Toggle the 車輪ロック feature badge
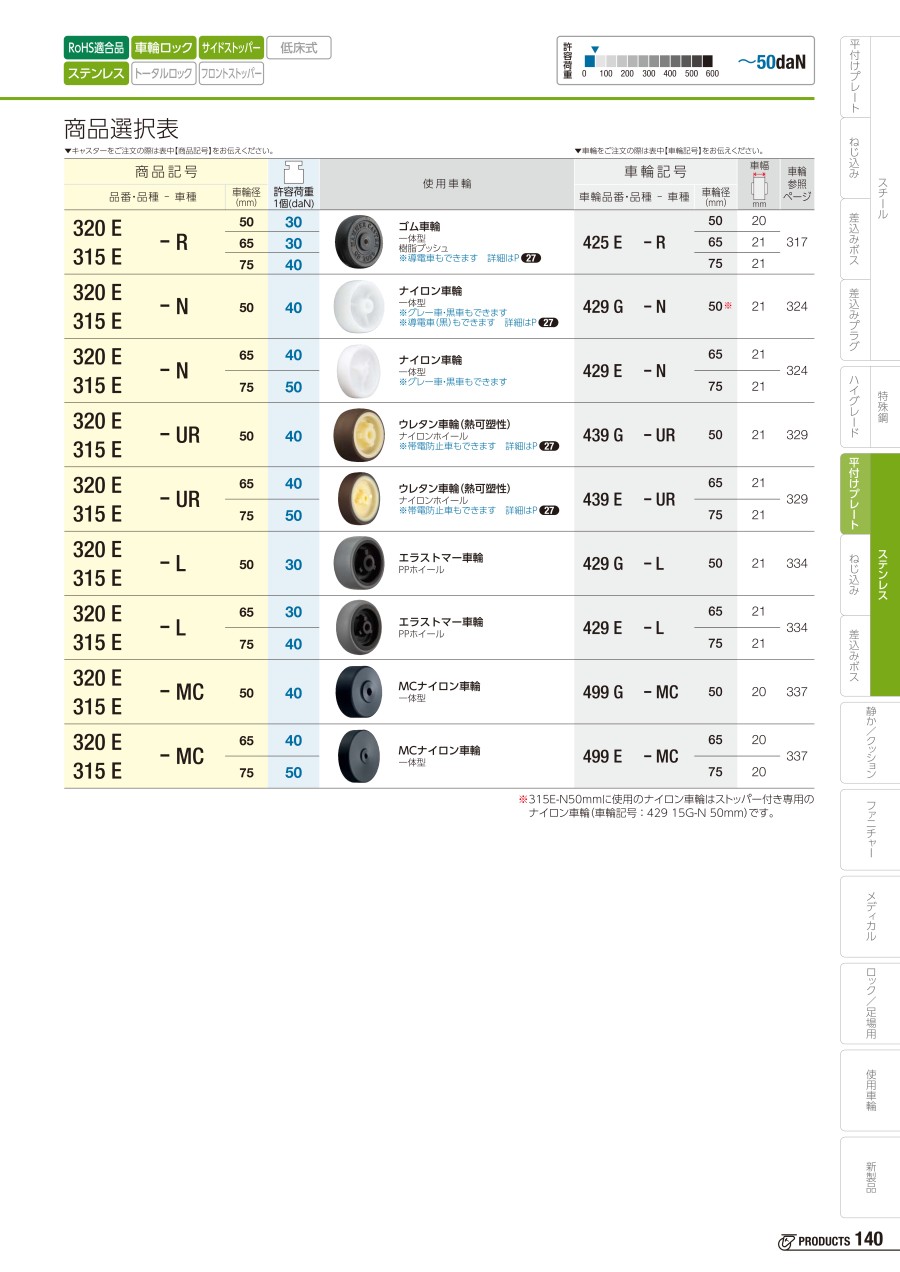The image size is (900, 1272). [x=164, y=47]
